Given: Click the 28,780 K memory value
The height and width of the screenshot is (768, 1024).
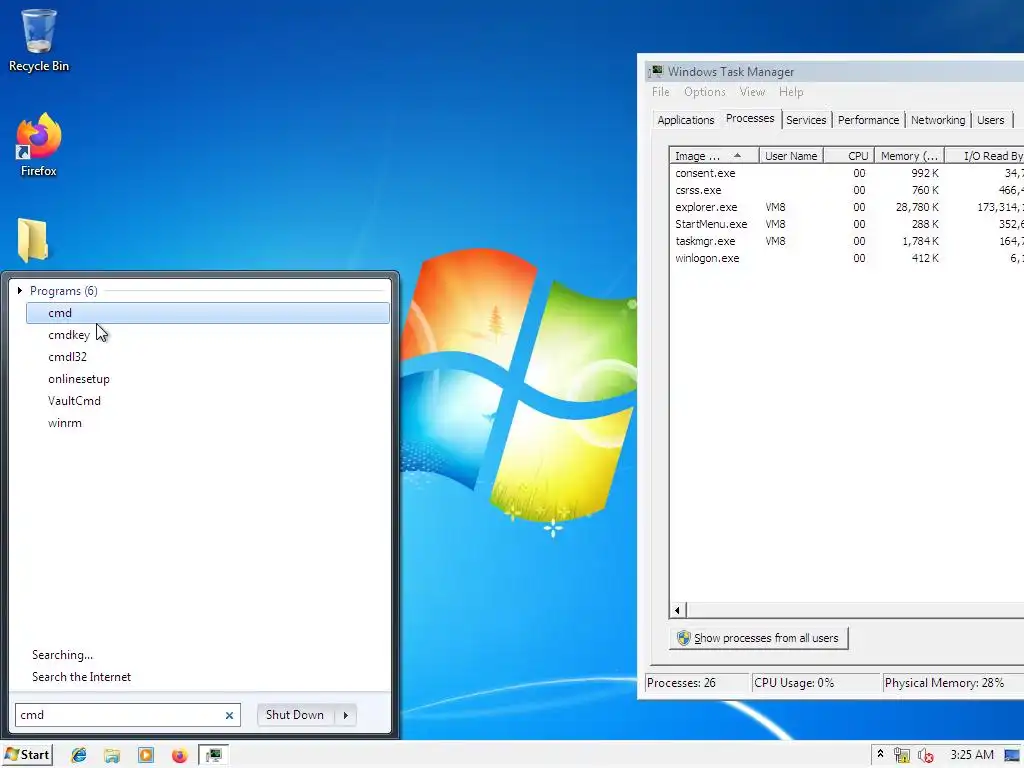Looking at the screenshot, I should pyautogui.click(x=917, y=207).
